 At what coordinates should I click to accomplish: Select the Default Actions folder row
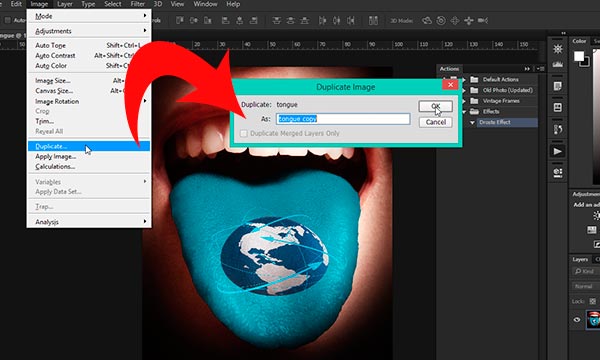click(500, 80)
